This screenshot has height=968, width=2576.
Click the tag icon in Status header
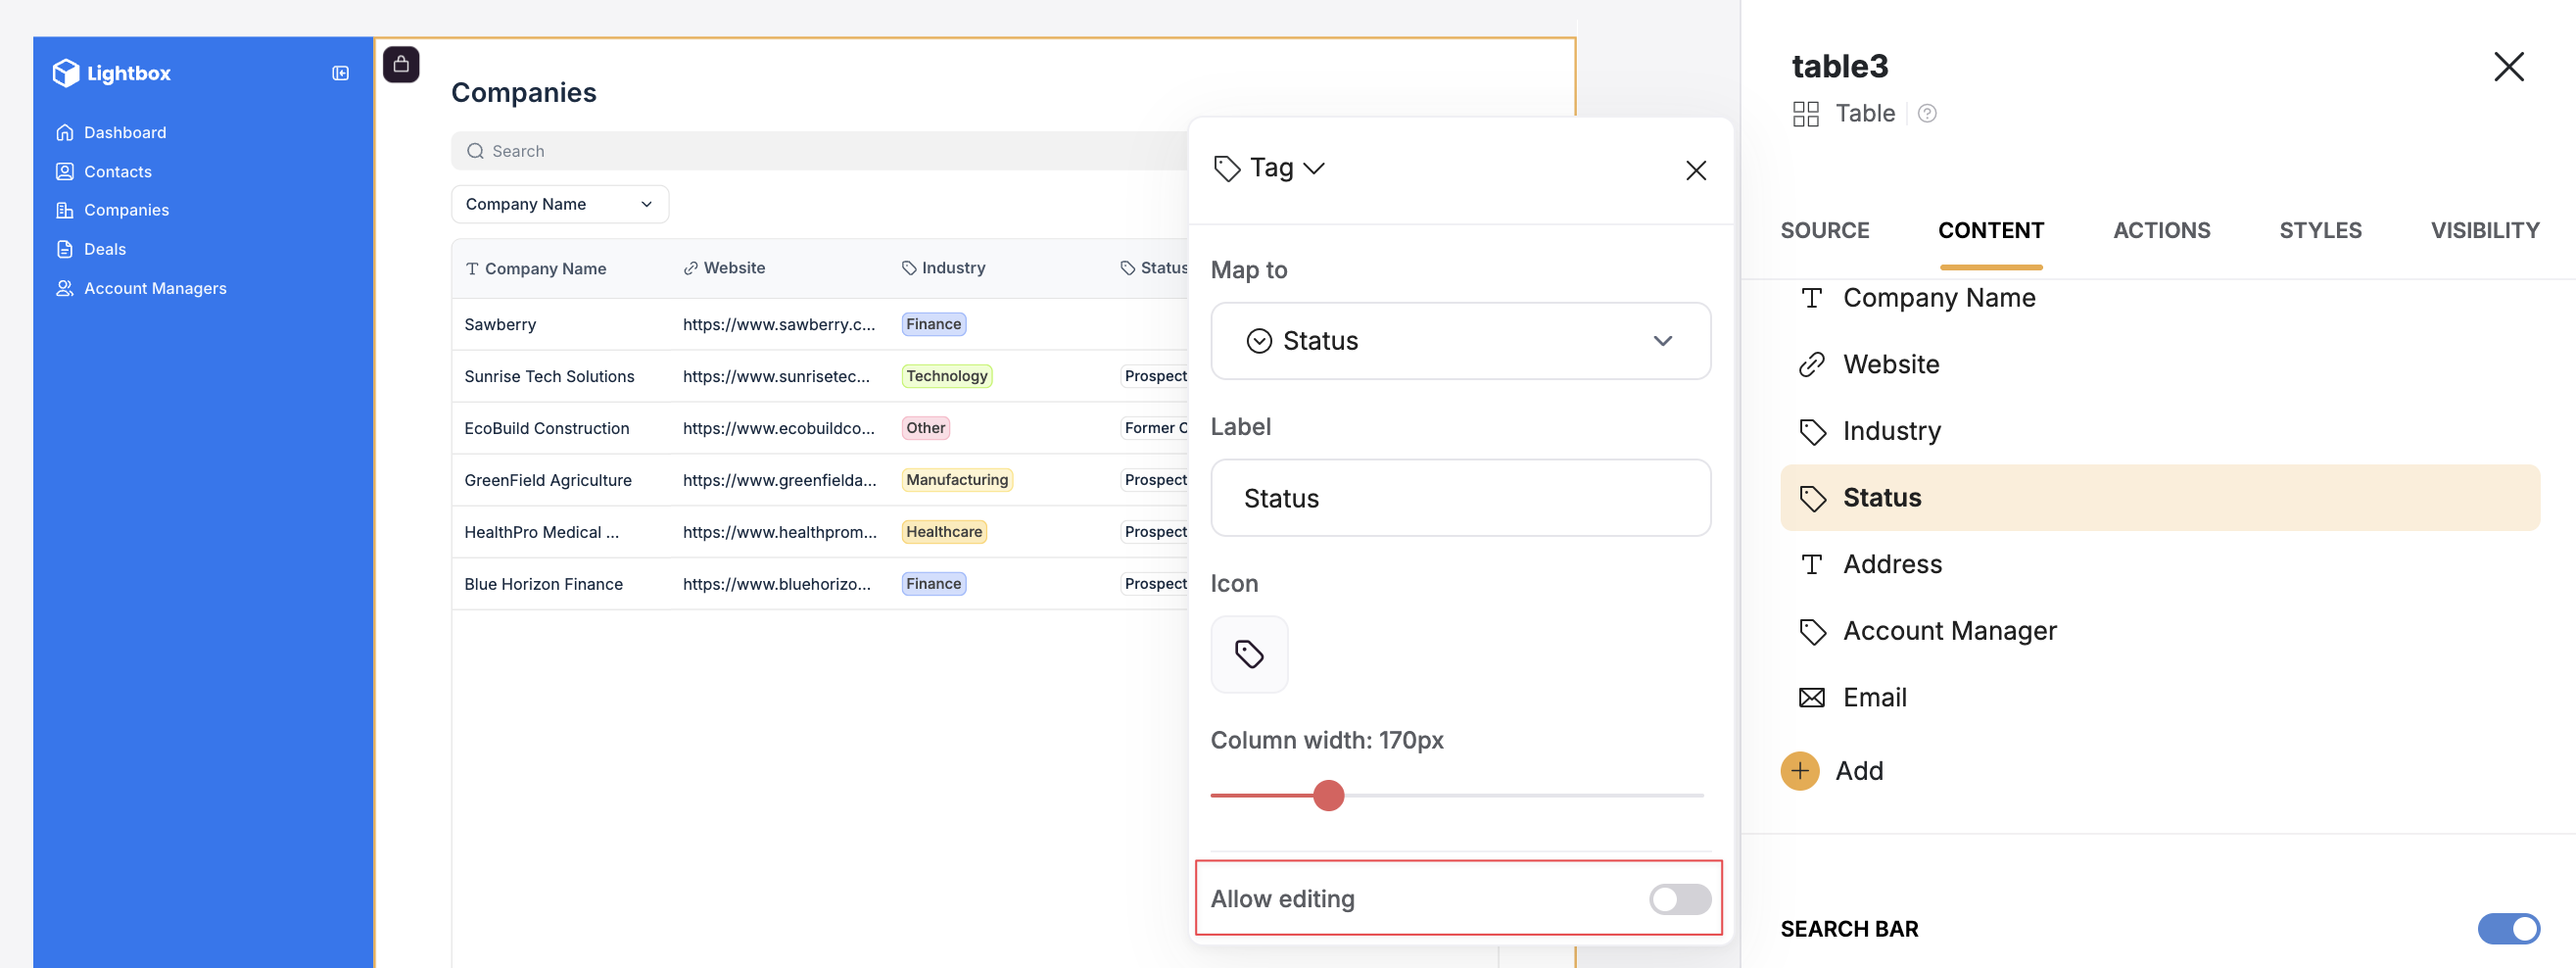pyautogui.click(x=1127, y=268)
